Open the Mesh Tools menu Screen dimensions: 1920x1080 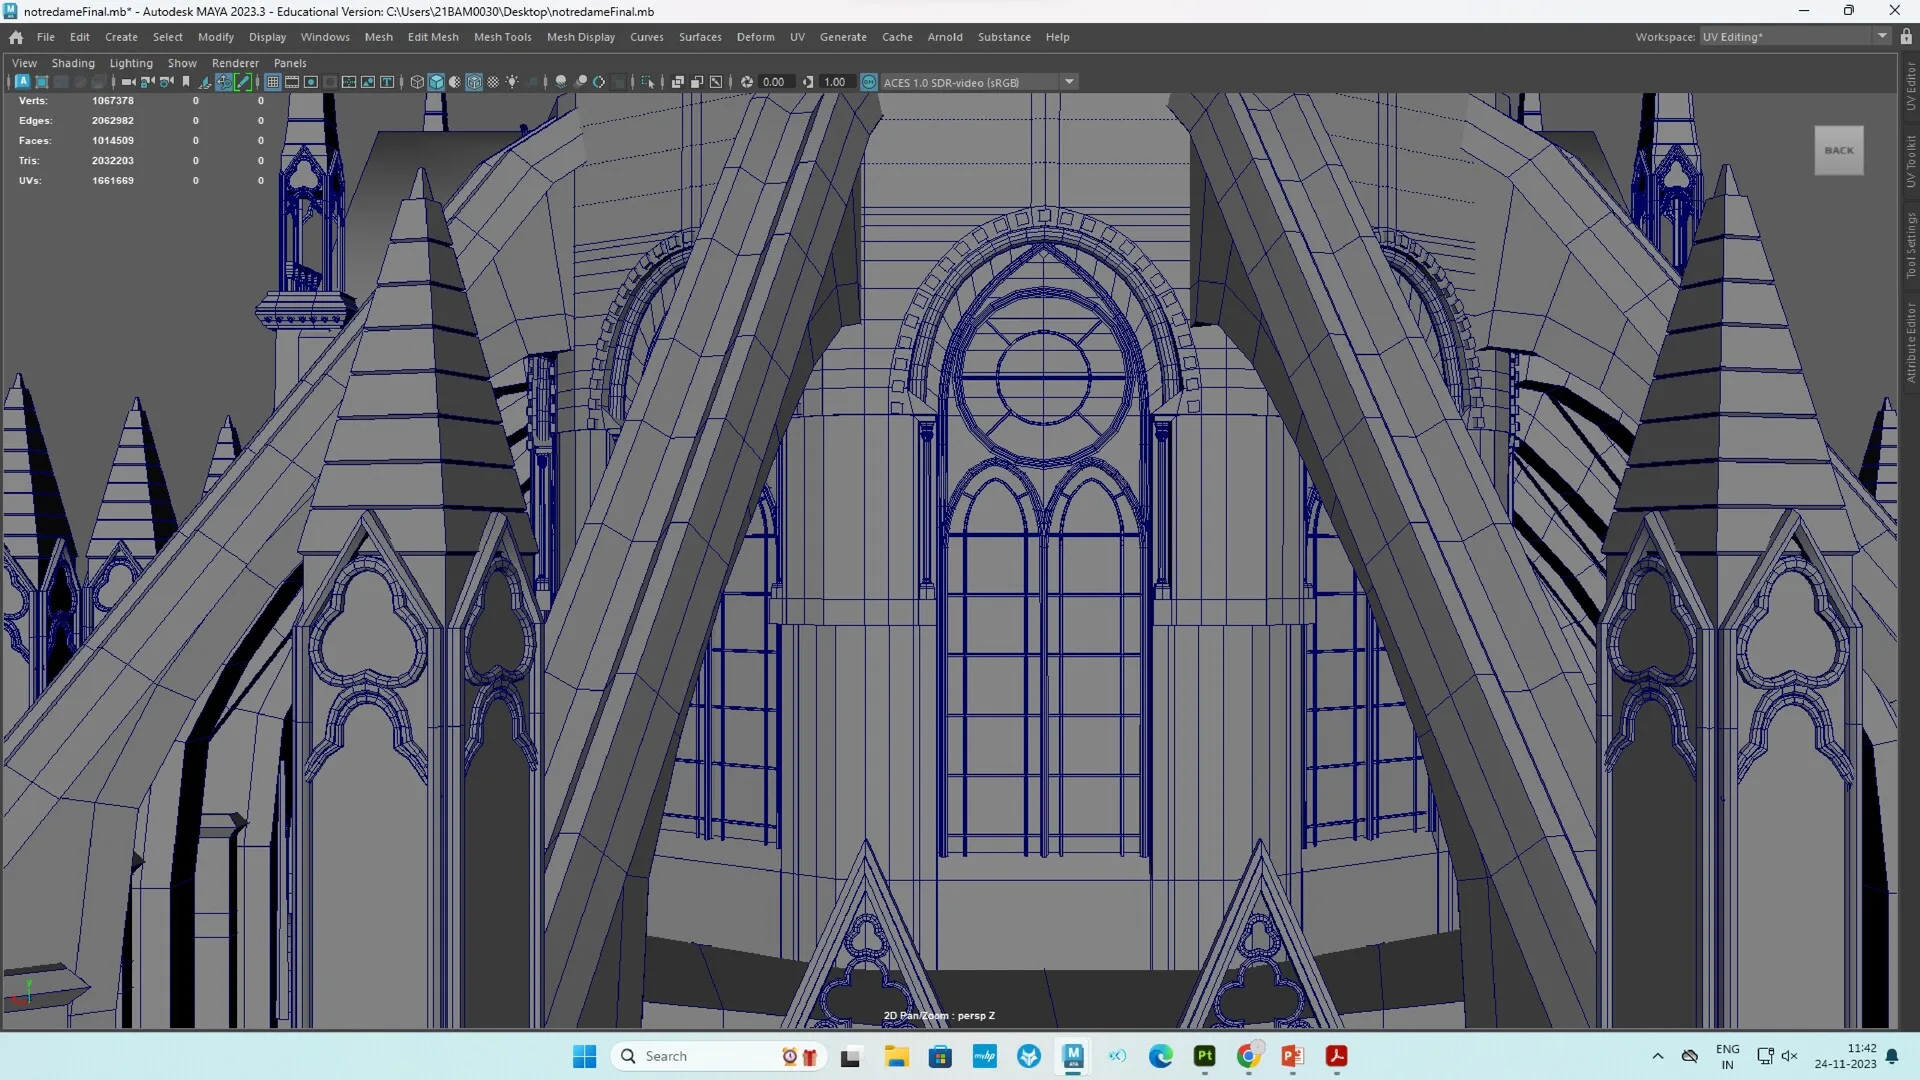coord(503,37)
